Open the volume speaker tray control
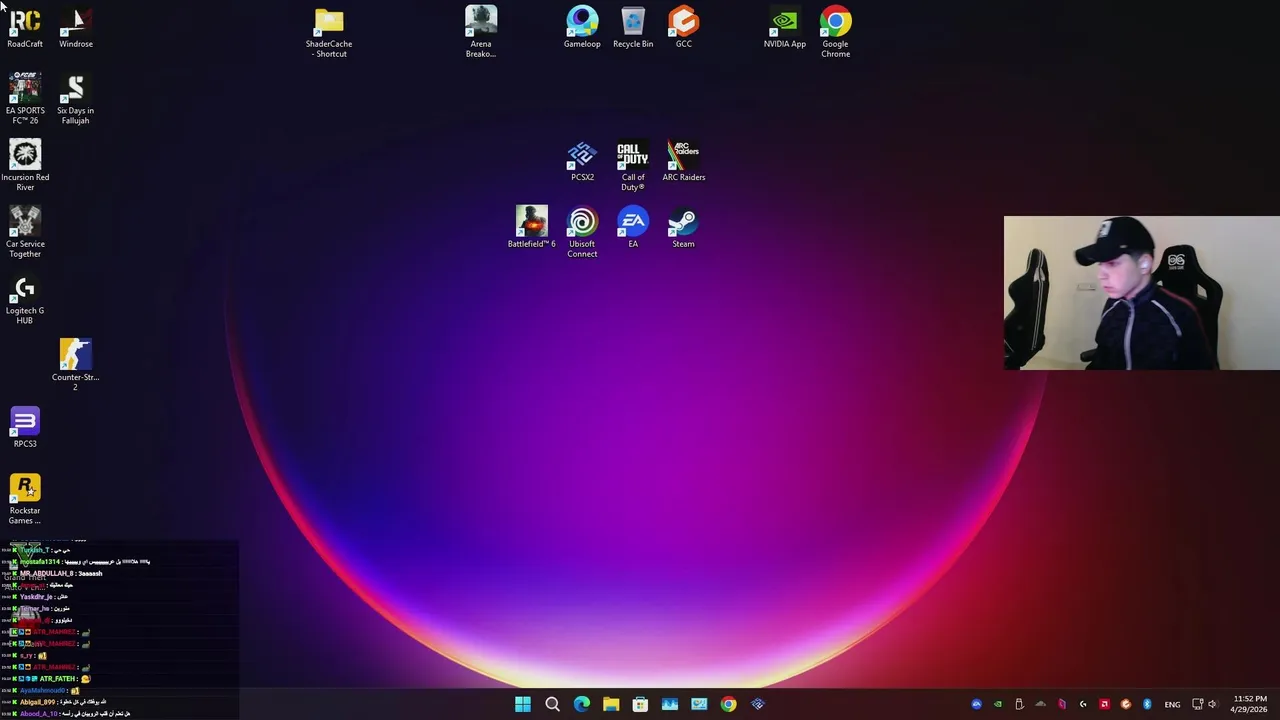The width and height of the screenshot is (1280, 720). 1212,704
